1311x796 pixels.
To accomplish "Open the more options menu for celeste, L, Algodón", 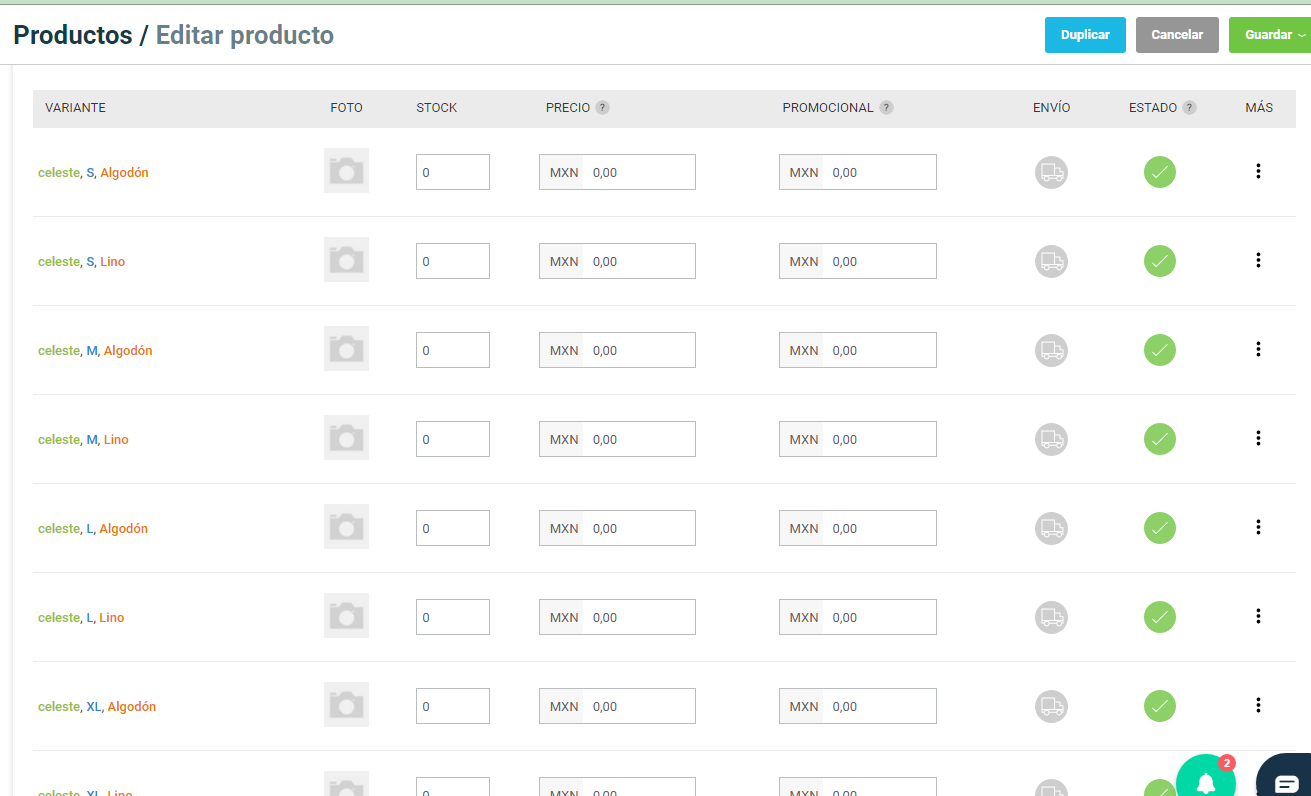I will pos(1258,527).
